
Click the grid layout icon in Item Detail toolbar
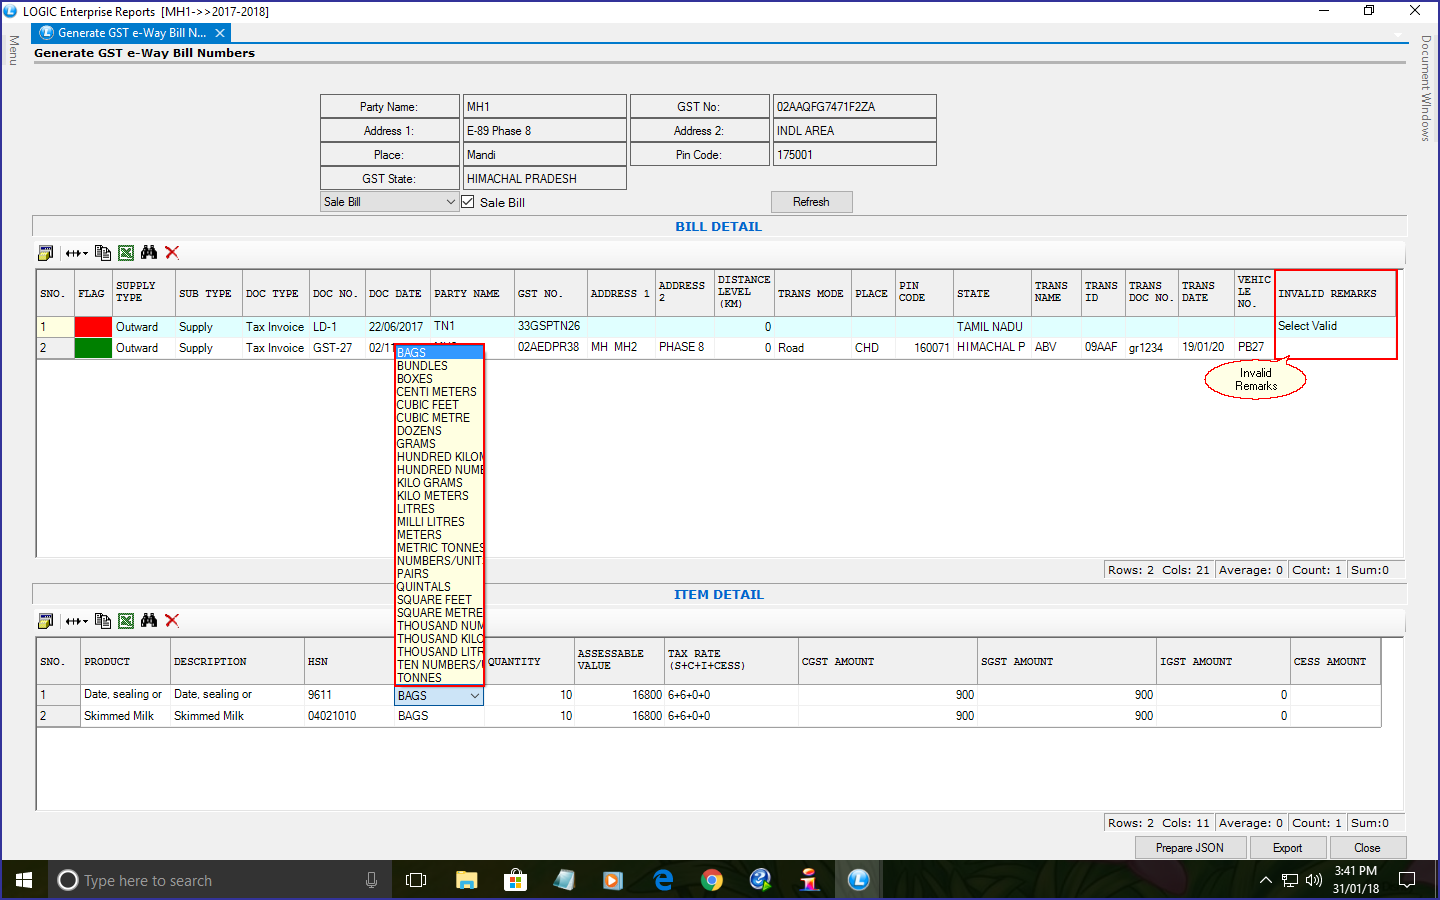tap(45, 621)
